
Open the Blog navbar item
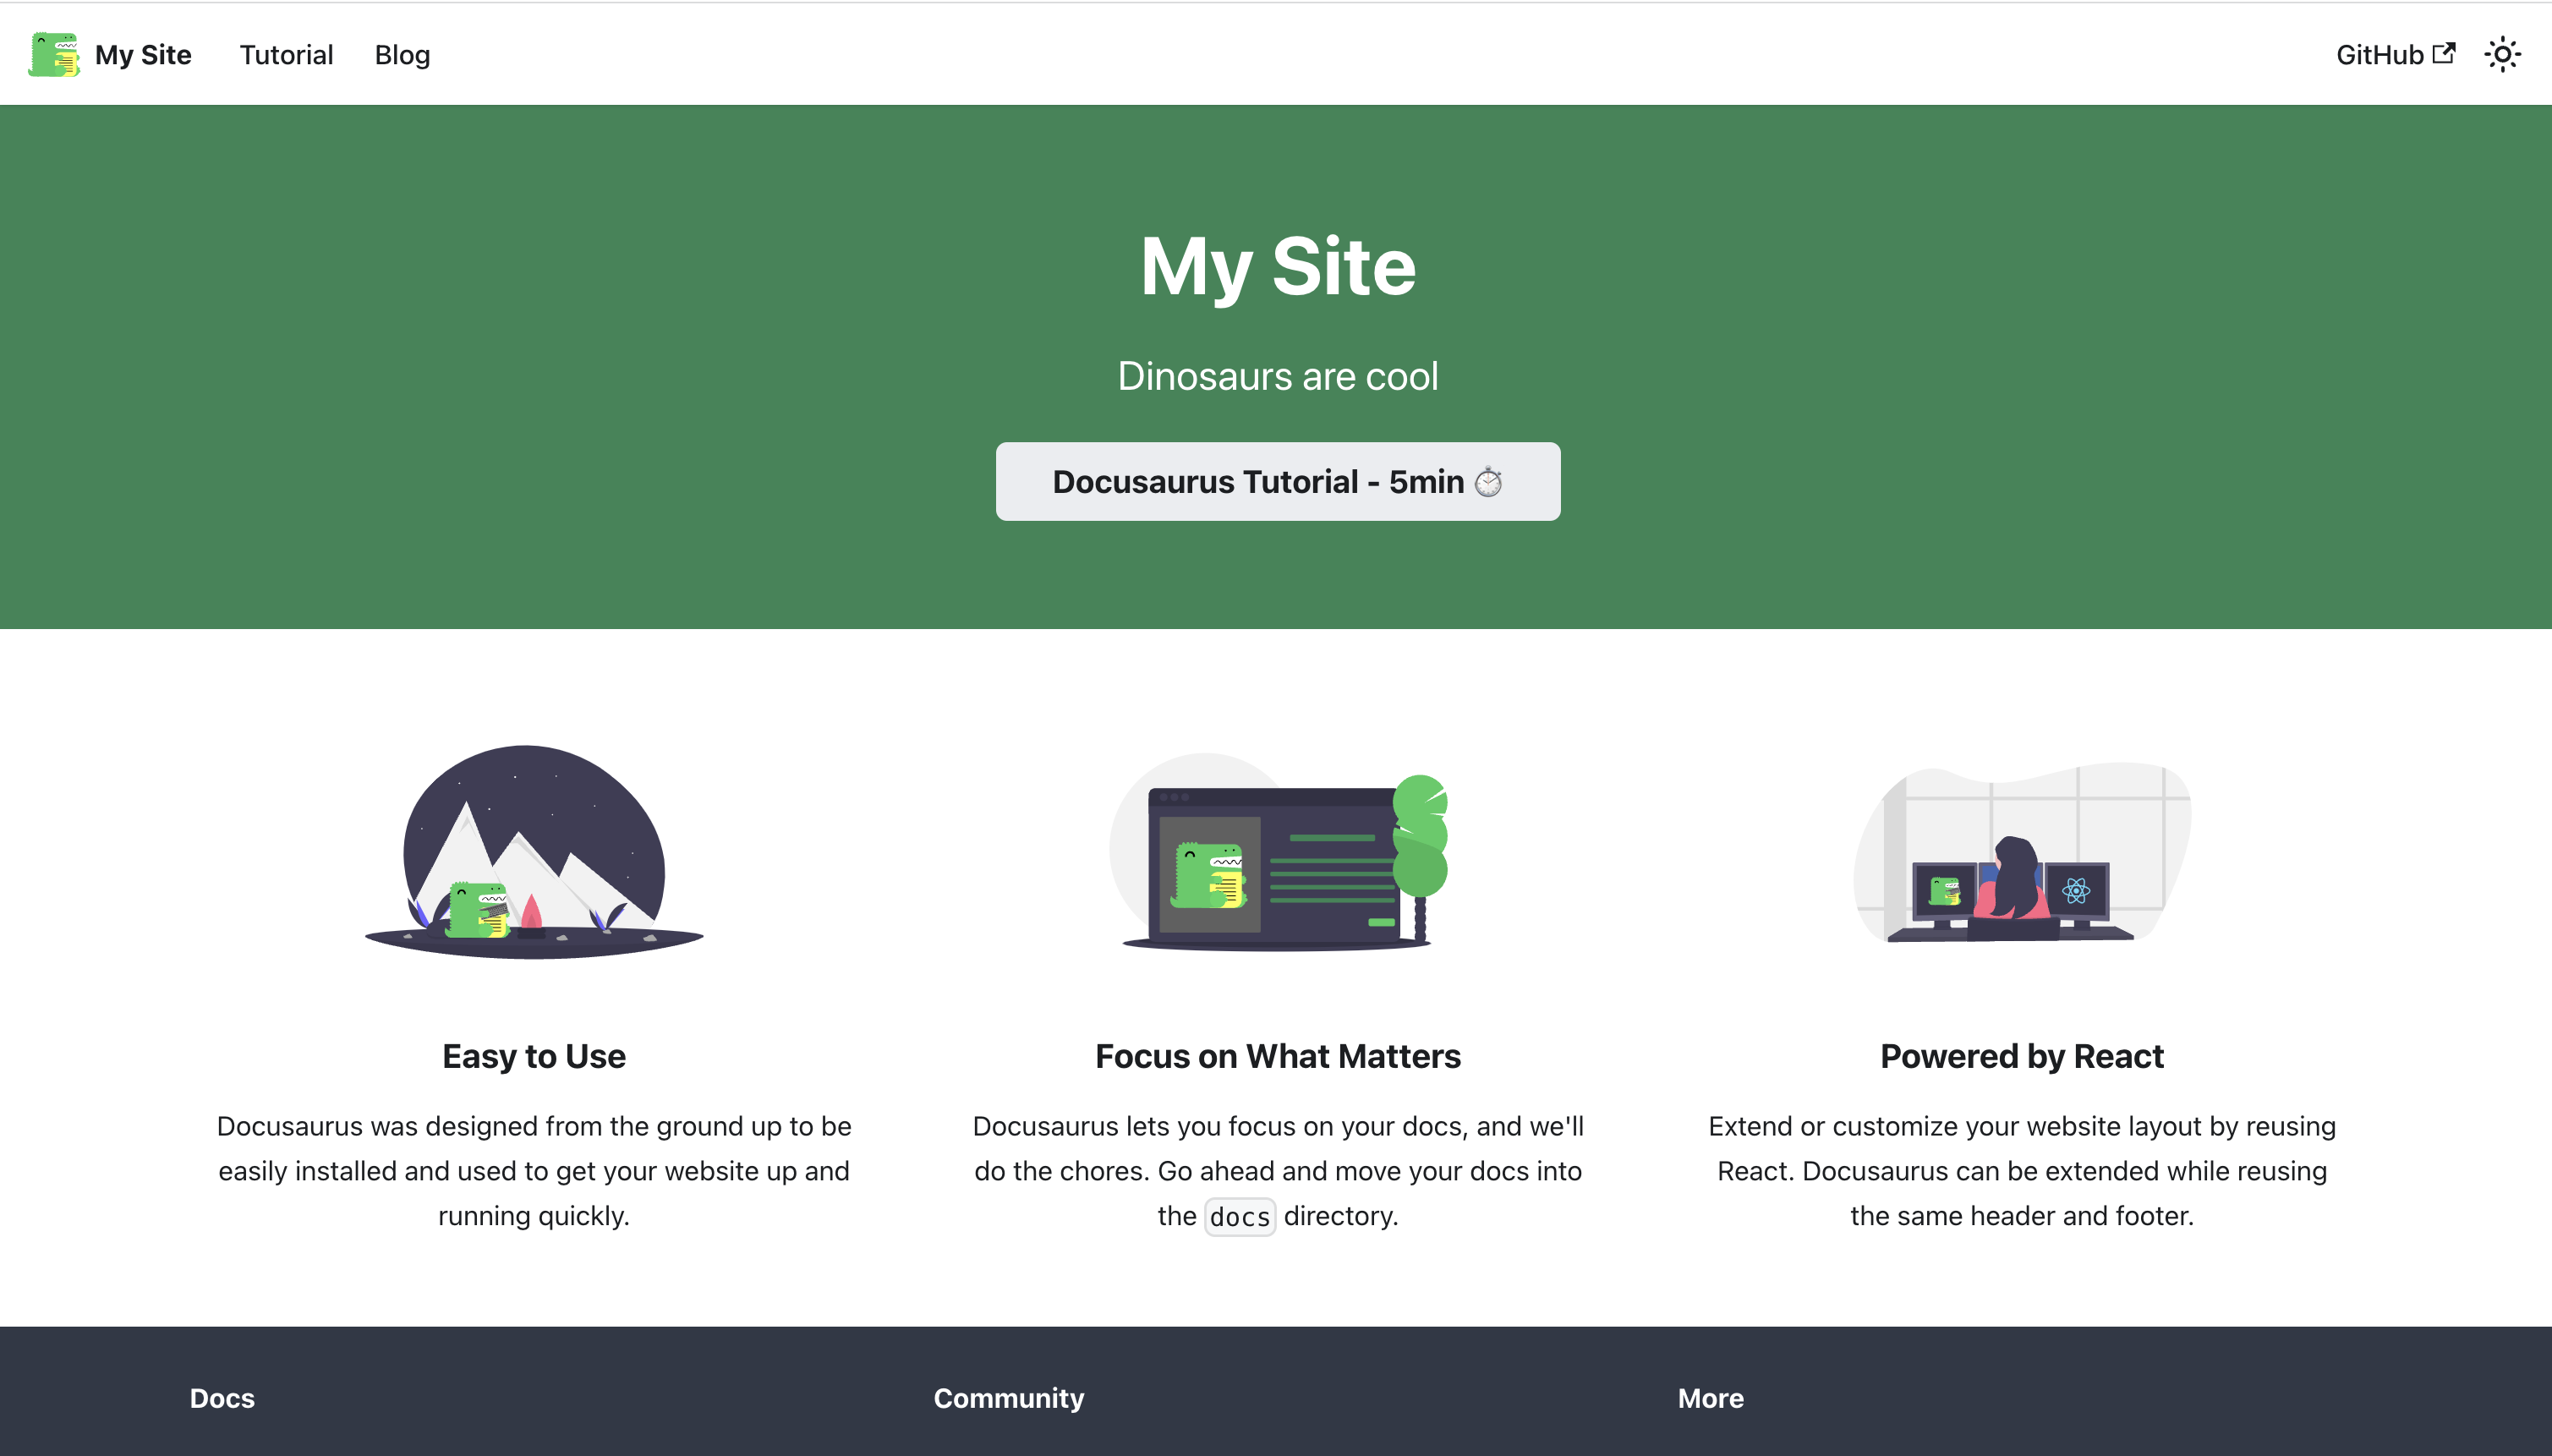(x=402, y=54)
